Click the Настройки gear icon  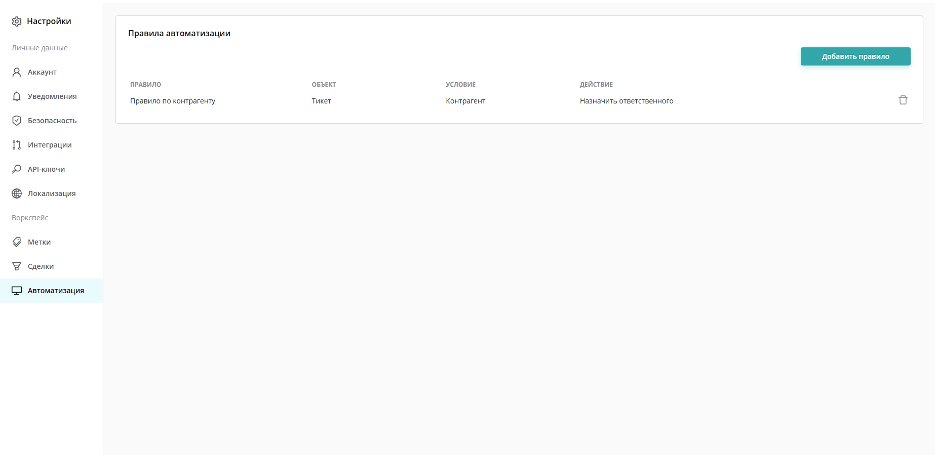pyautogui.click(x=17, y=21)
